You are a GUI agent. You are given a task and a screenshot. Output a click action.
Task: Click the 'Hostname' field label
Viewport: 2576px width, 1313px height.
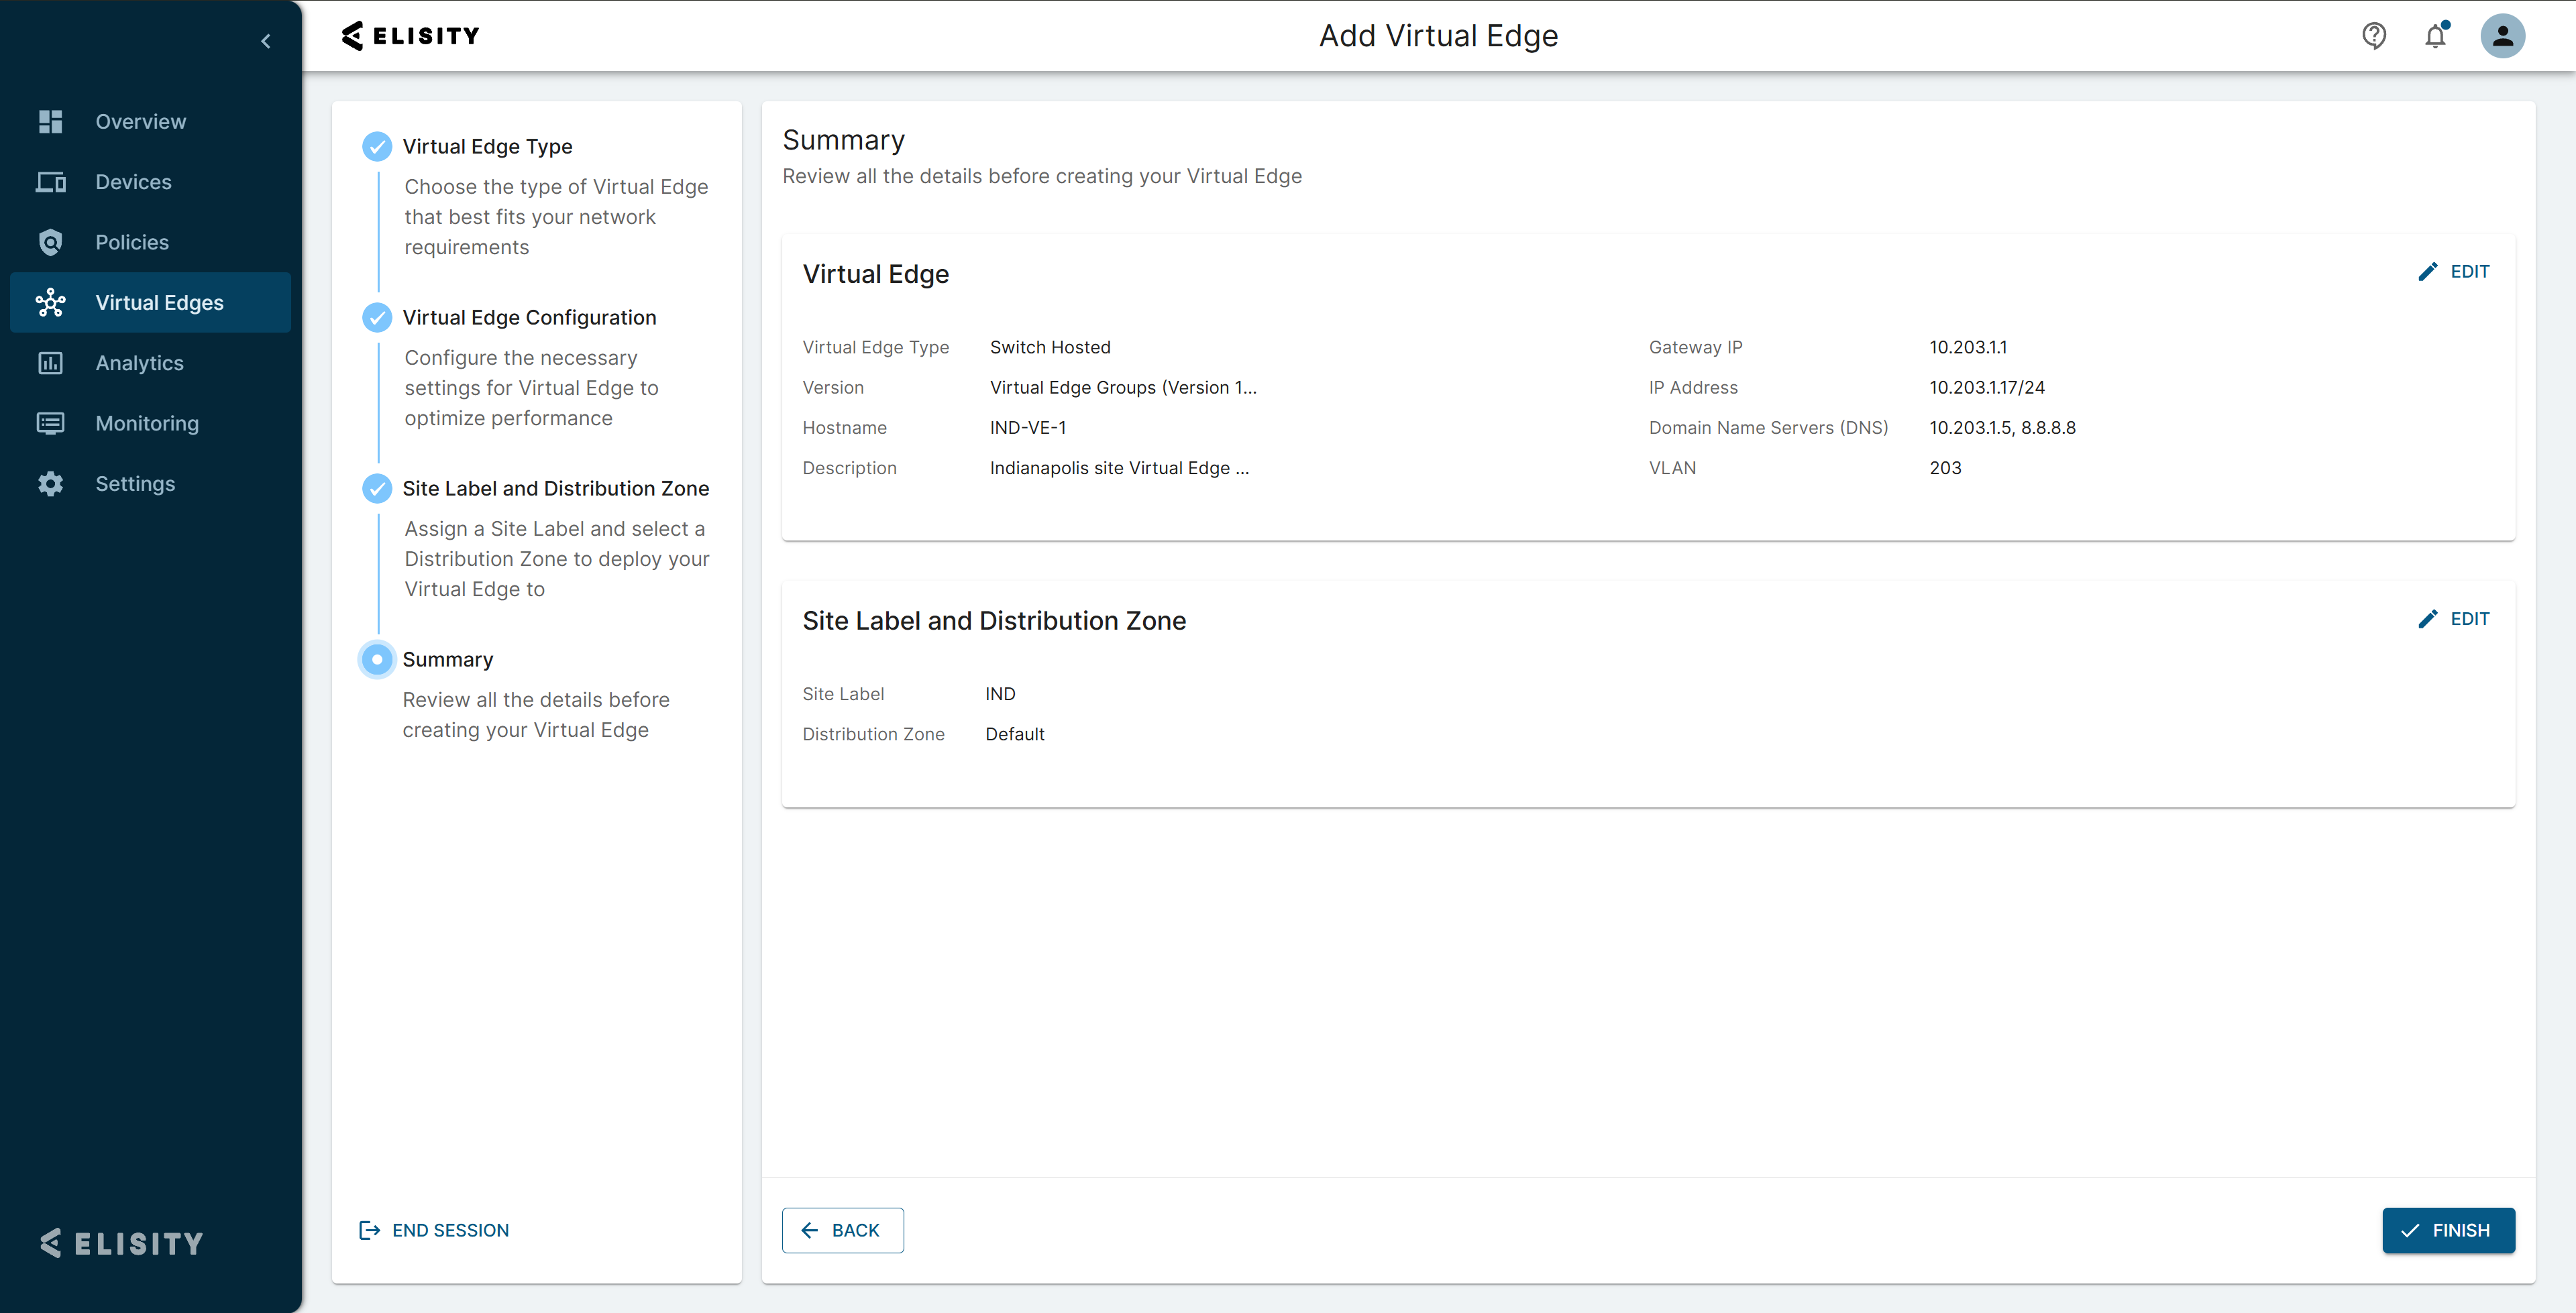[x=844, y=427]
